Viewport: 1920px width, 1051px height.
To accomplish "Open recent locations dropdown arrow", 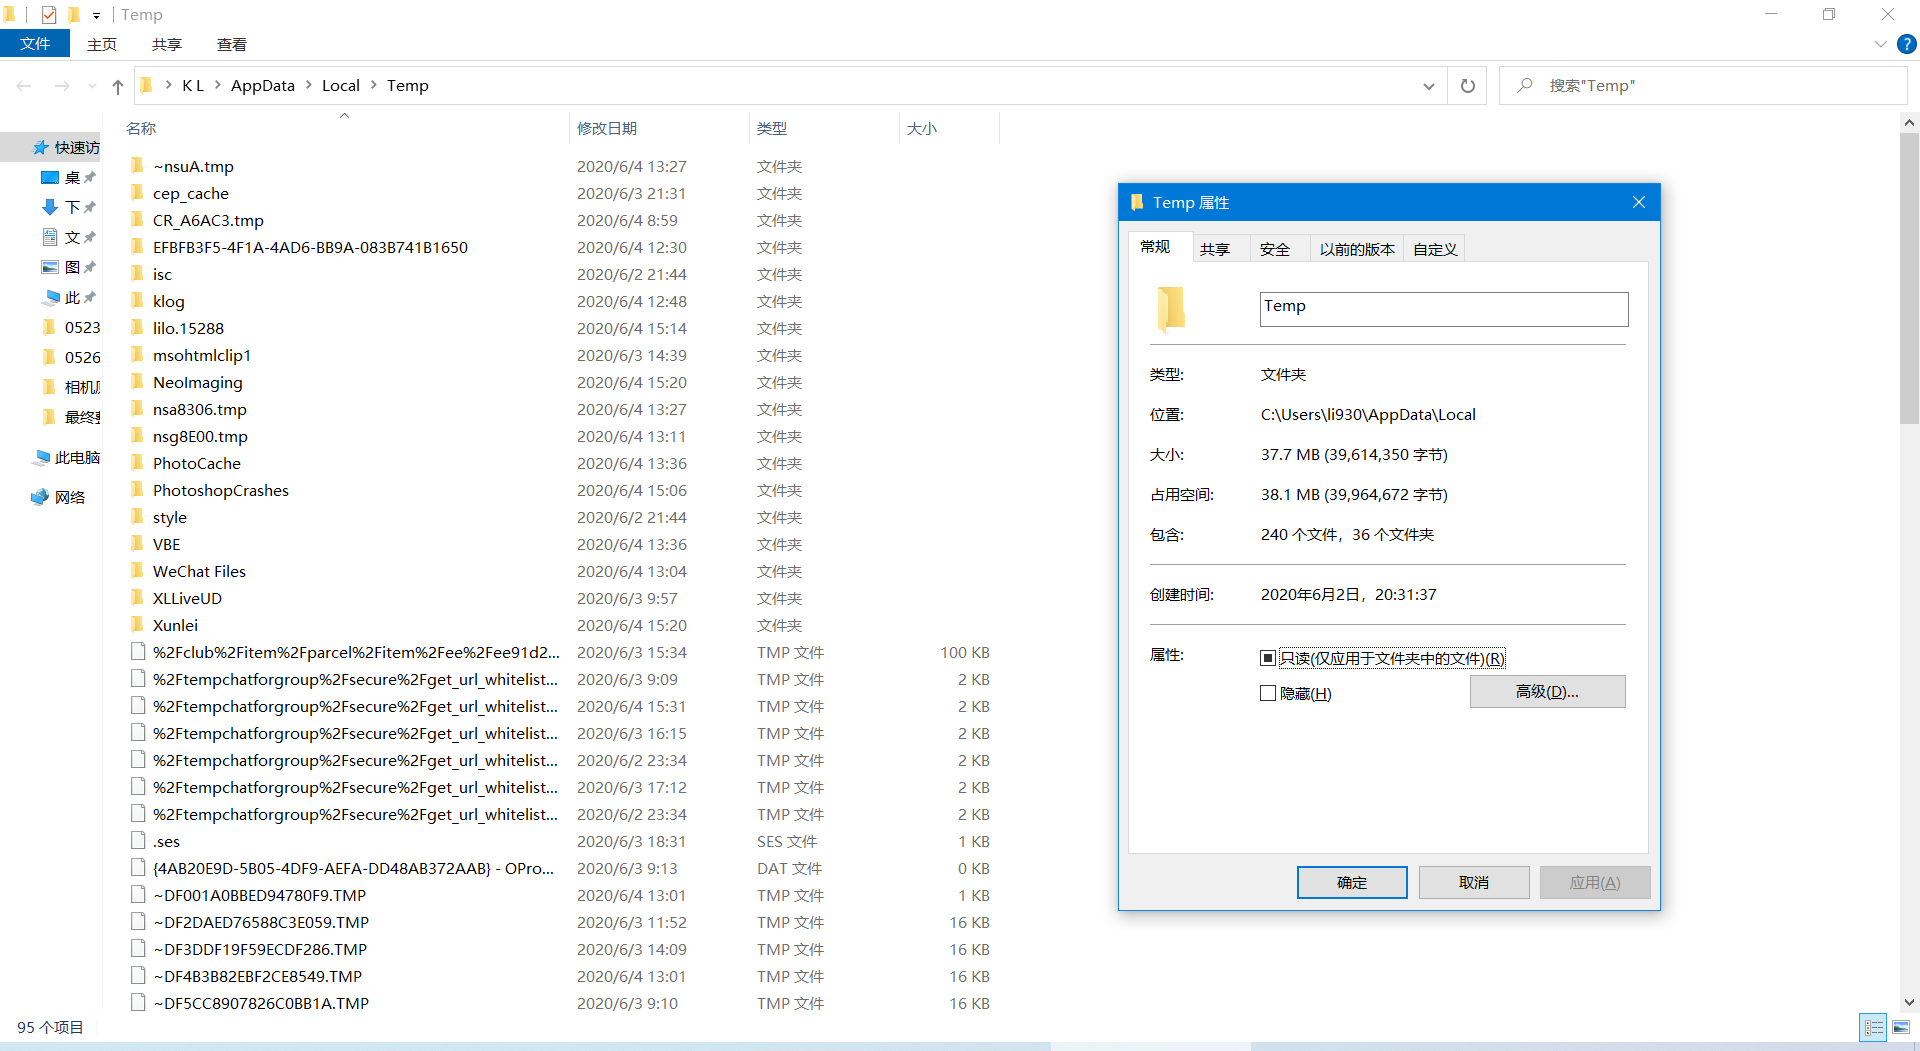I will (x=92, y=86).
